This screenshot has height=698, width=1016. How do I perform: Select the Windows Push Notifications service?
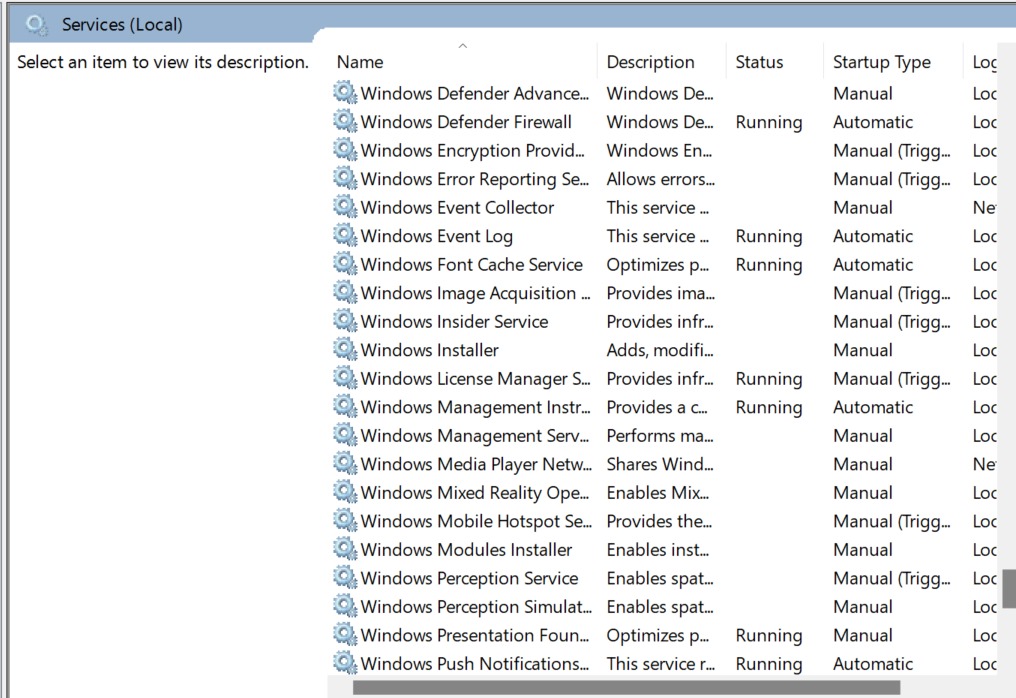point(474,664)
